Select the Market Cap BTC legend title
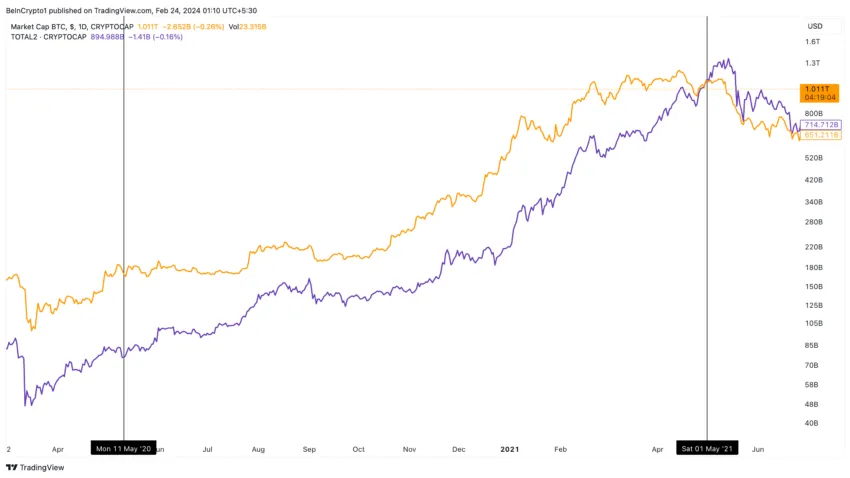850x478 pixels. [x=72, y=27]
